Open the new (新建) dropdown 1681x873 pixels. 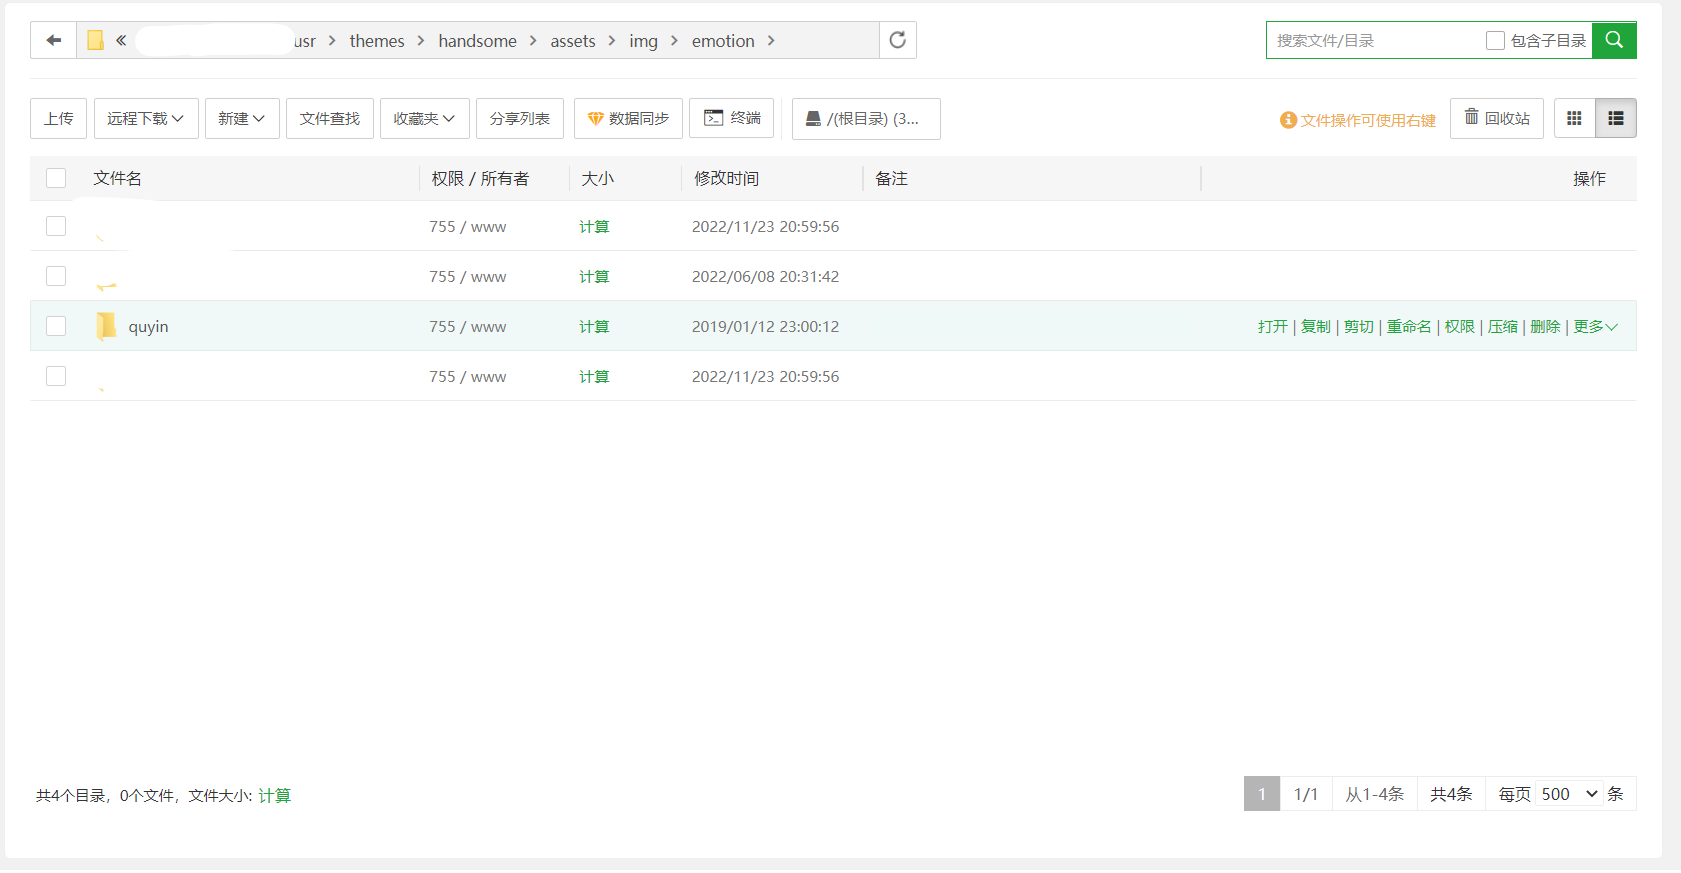(242, 118)
